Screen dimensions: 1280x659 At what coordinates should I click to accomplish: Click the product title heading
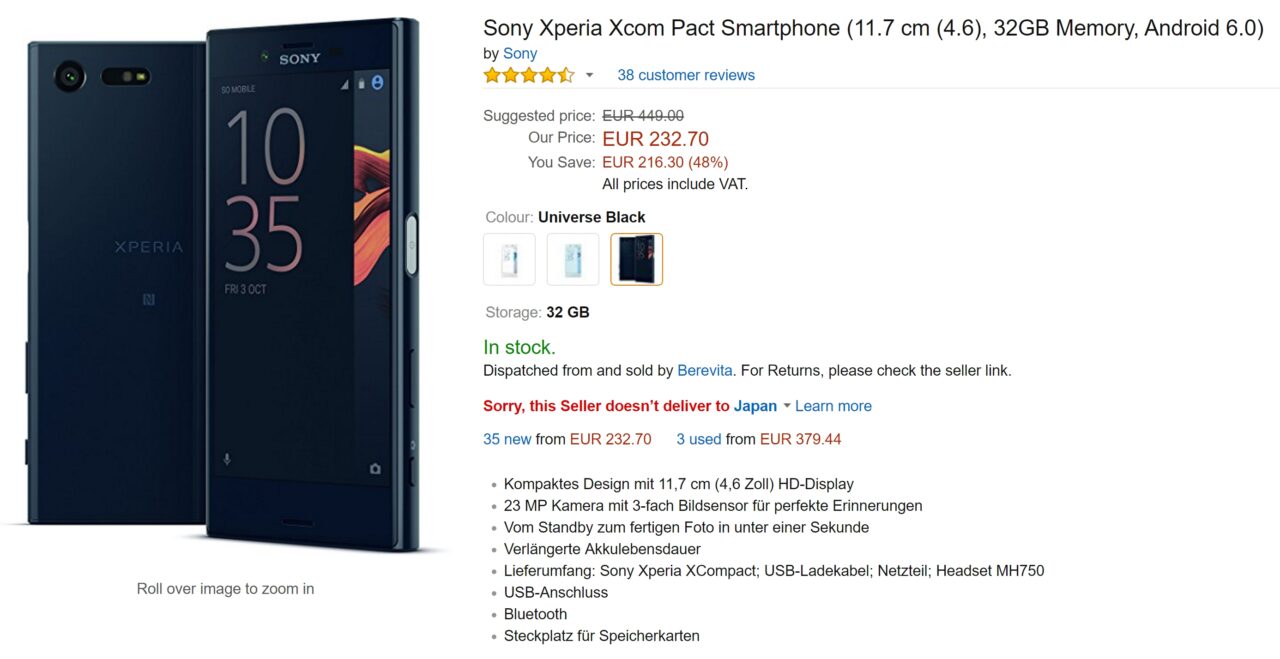[873, 28]
